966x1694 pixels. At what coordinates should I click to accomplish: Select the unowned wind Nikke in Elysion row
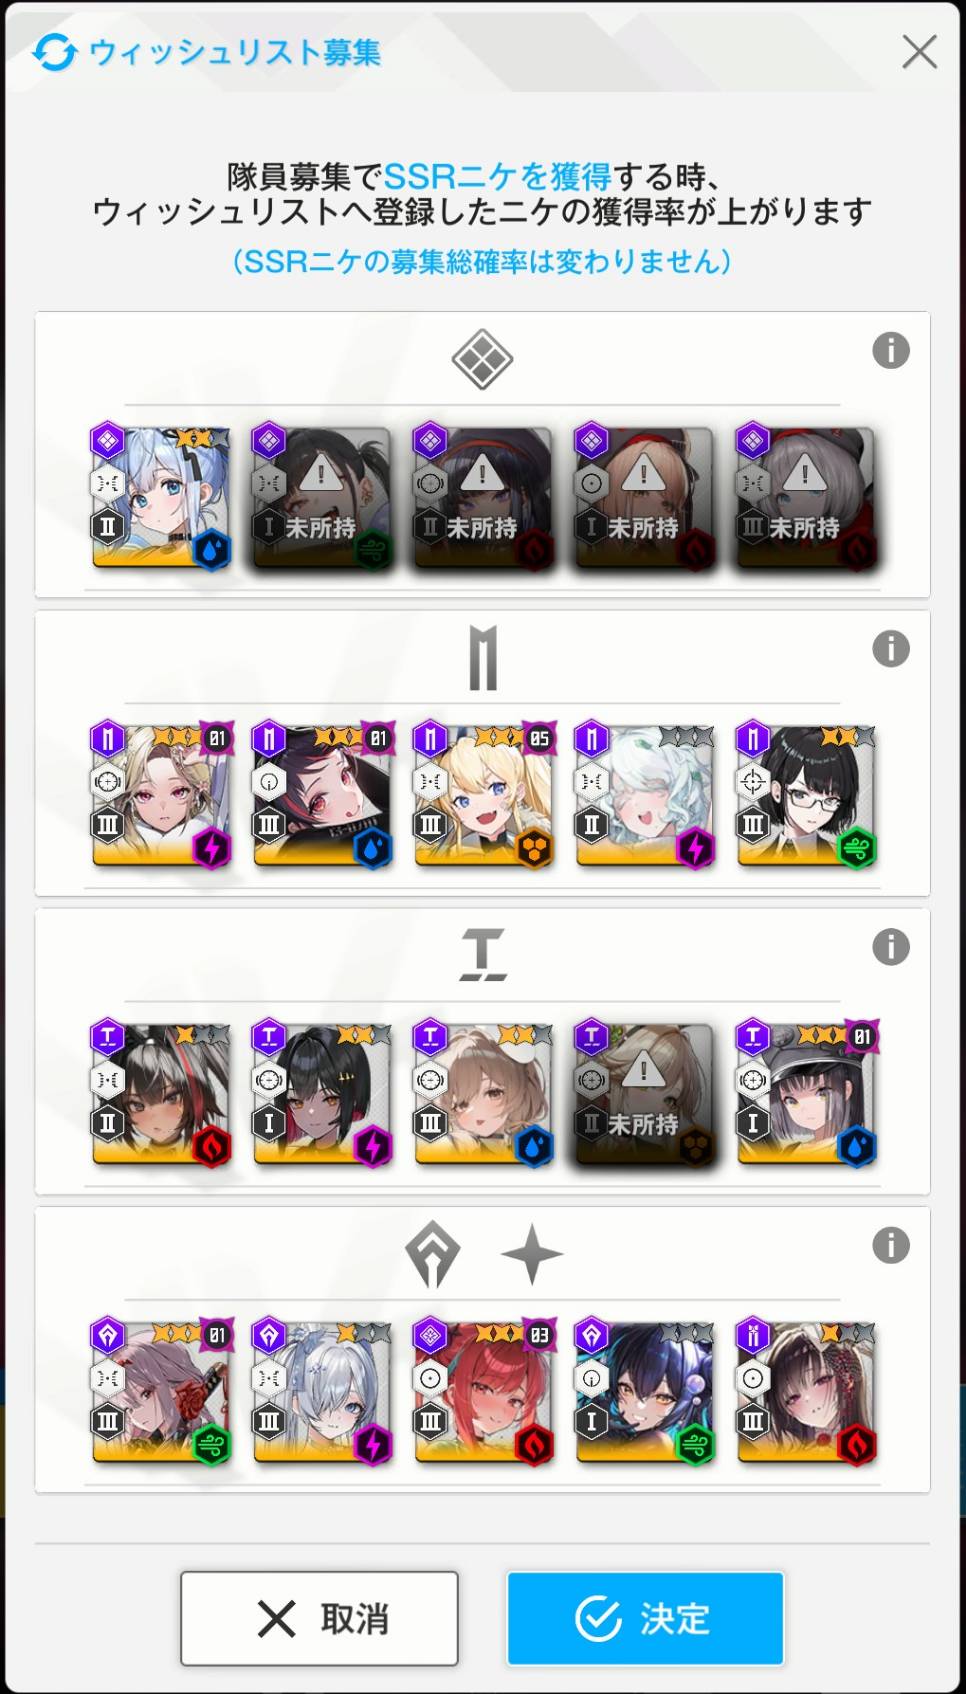coord(322,498)
